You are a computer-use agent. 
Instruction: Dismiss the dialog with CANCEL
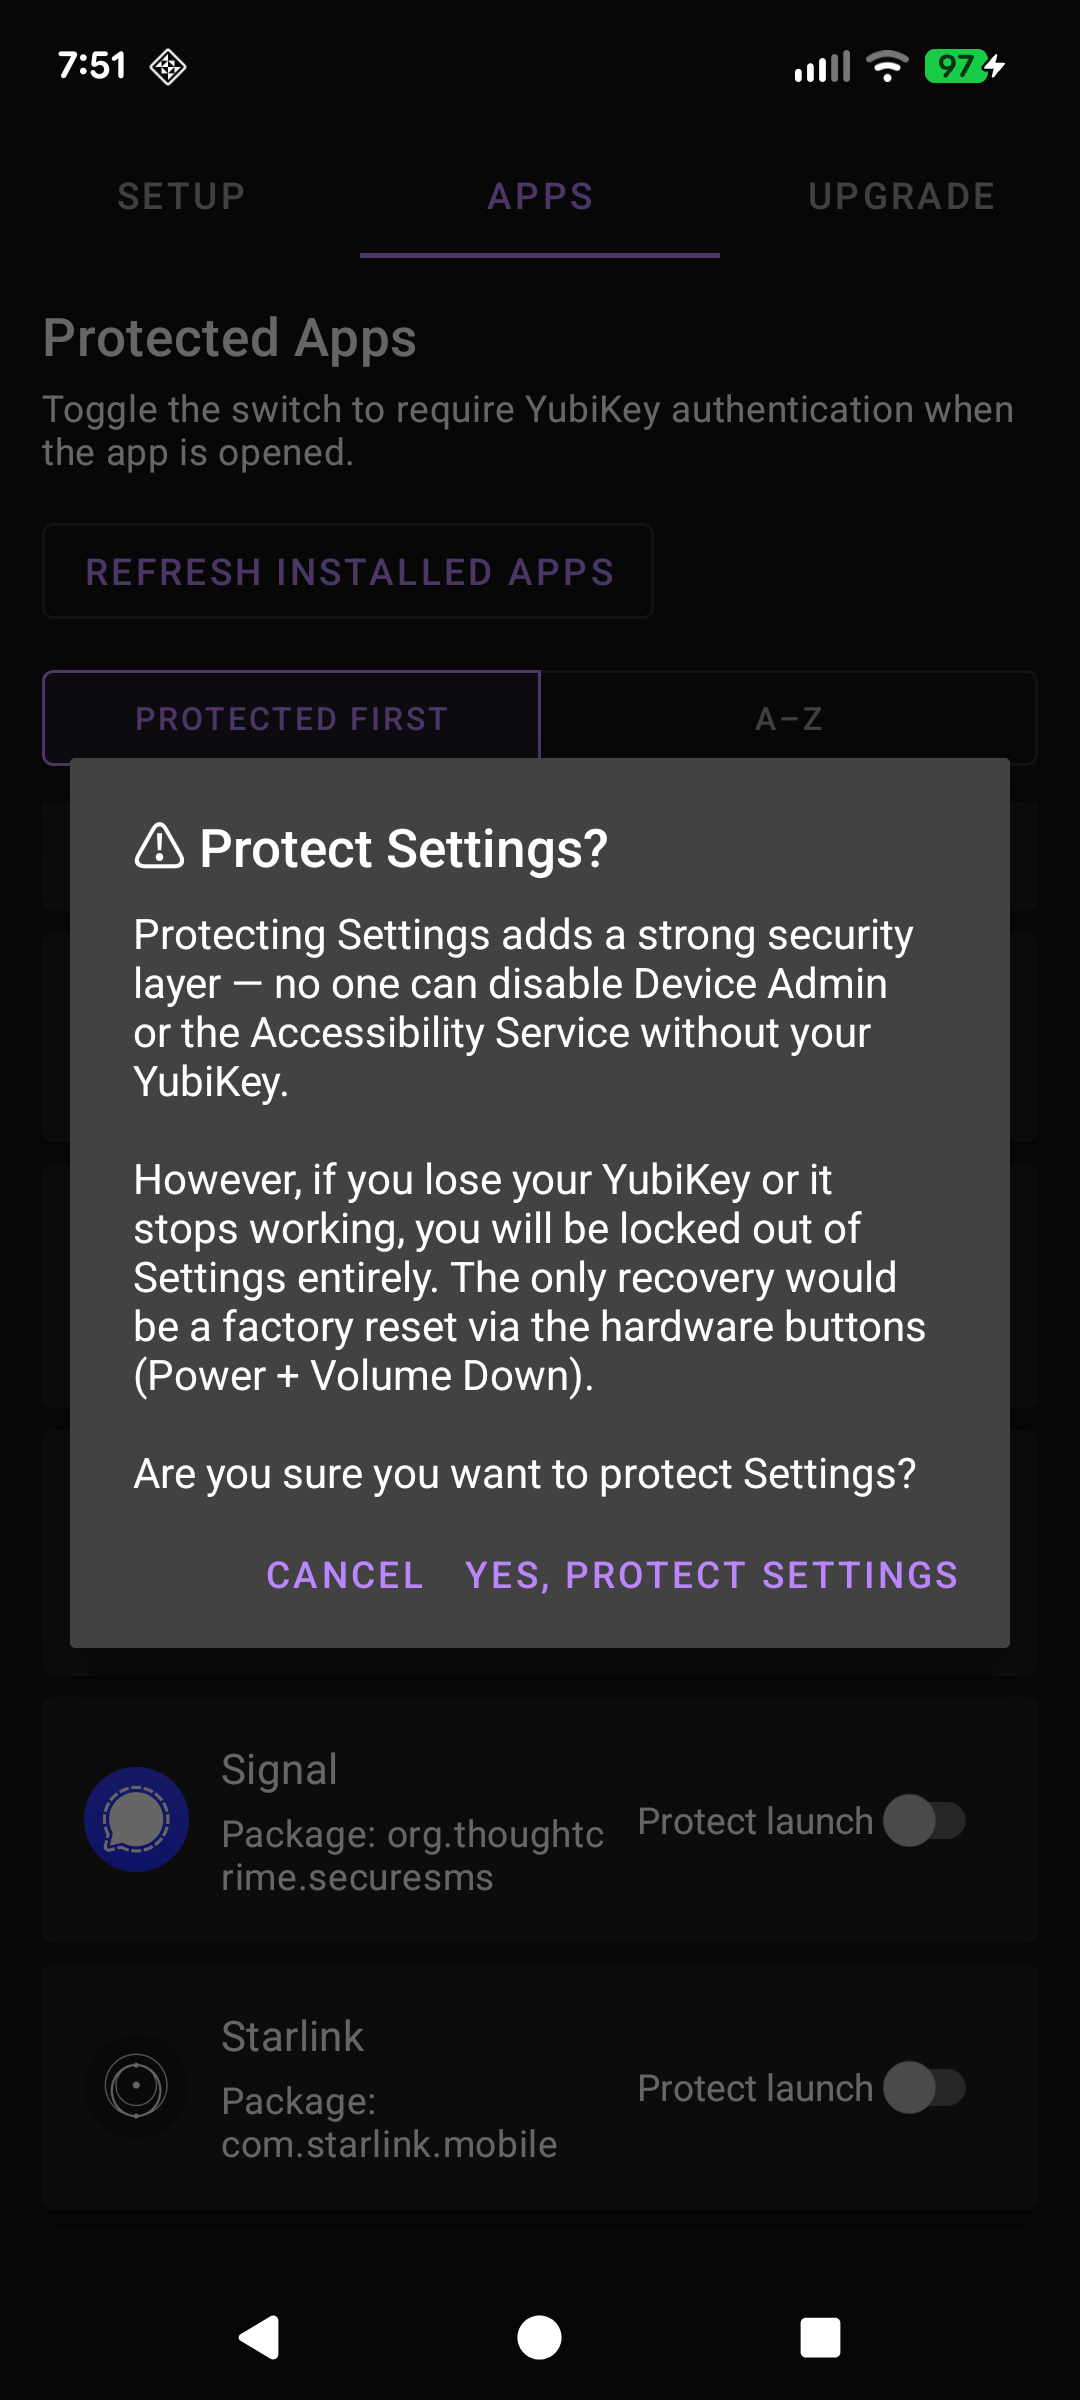pyautogui.click(x=344, y=1575)
